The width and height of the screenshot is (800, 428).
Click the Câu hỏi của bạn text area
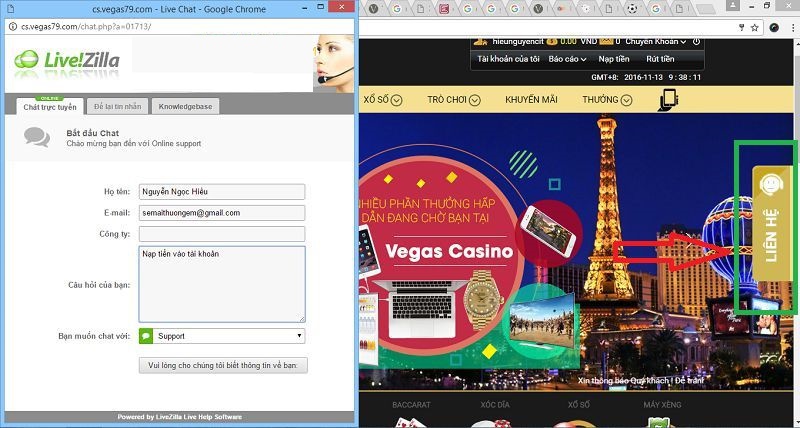coord(221,284)
